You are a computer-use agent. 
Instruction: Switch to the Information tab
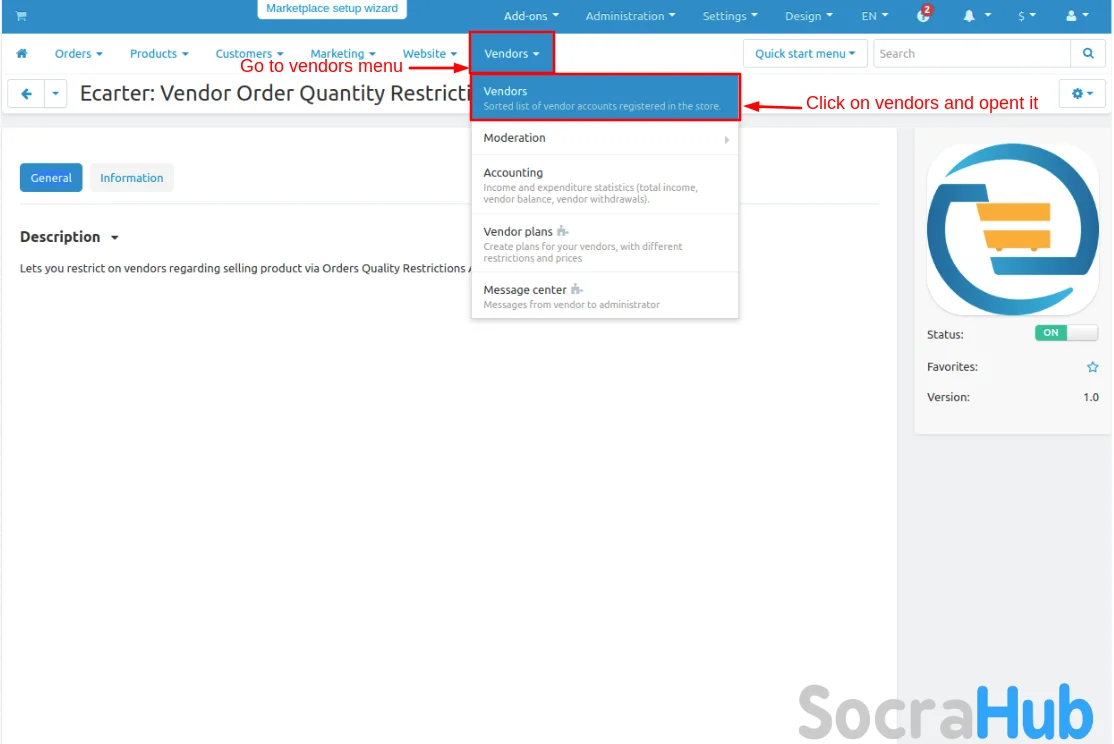pyautogui.click(x=131, y=178)
